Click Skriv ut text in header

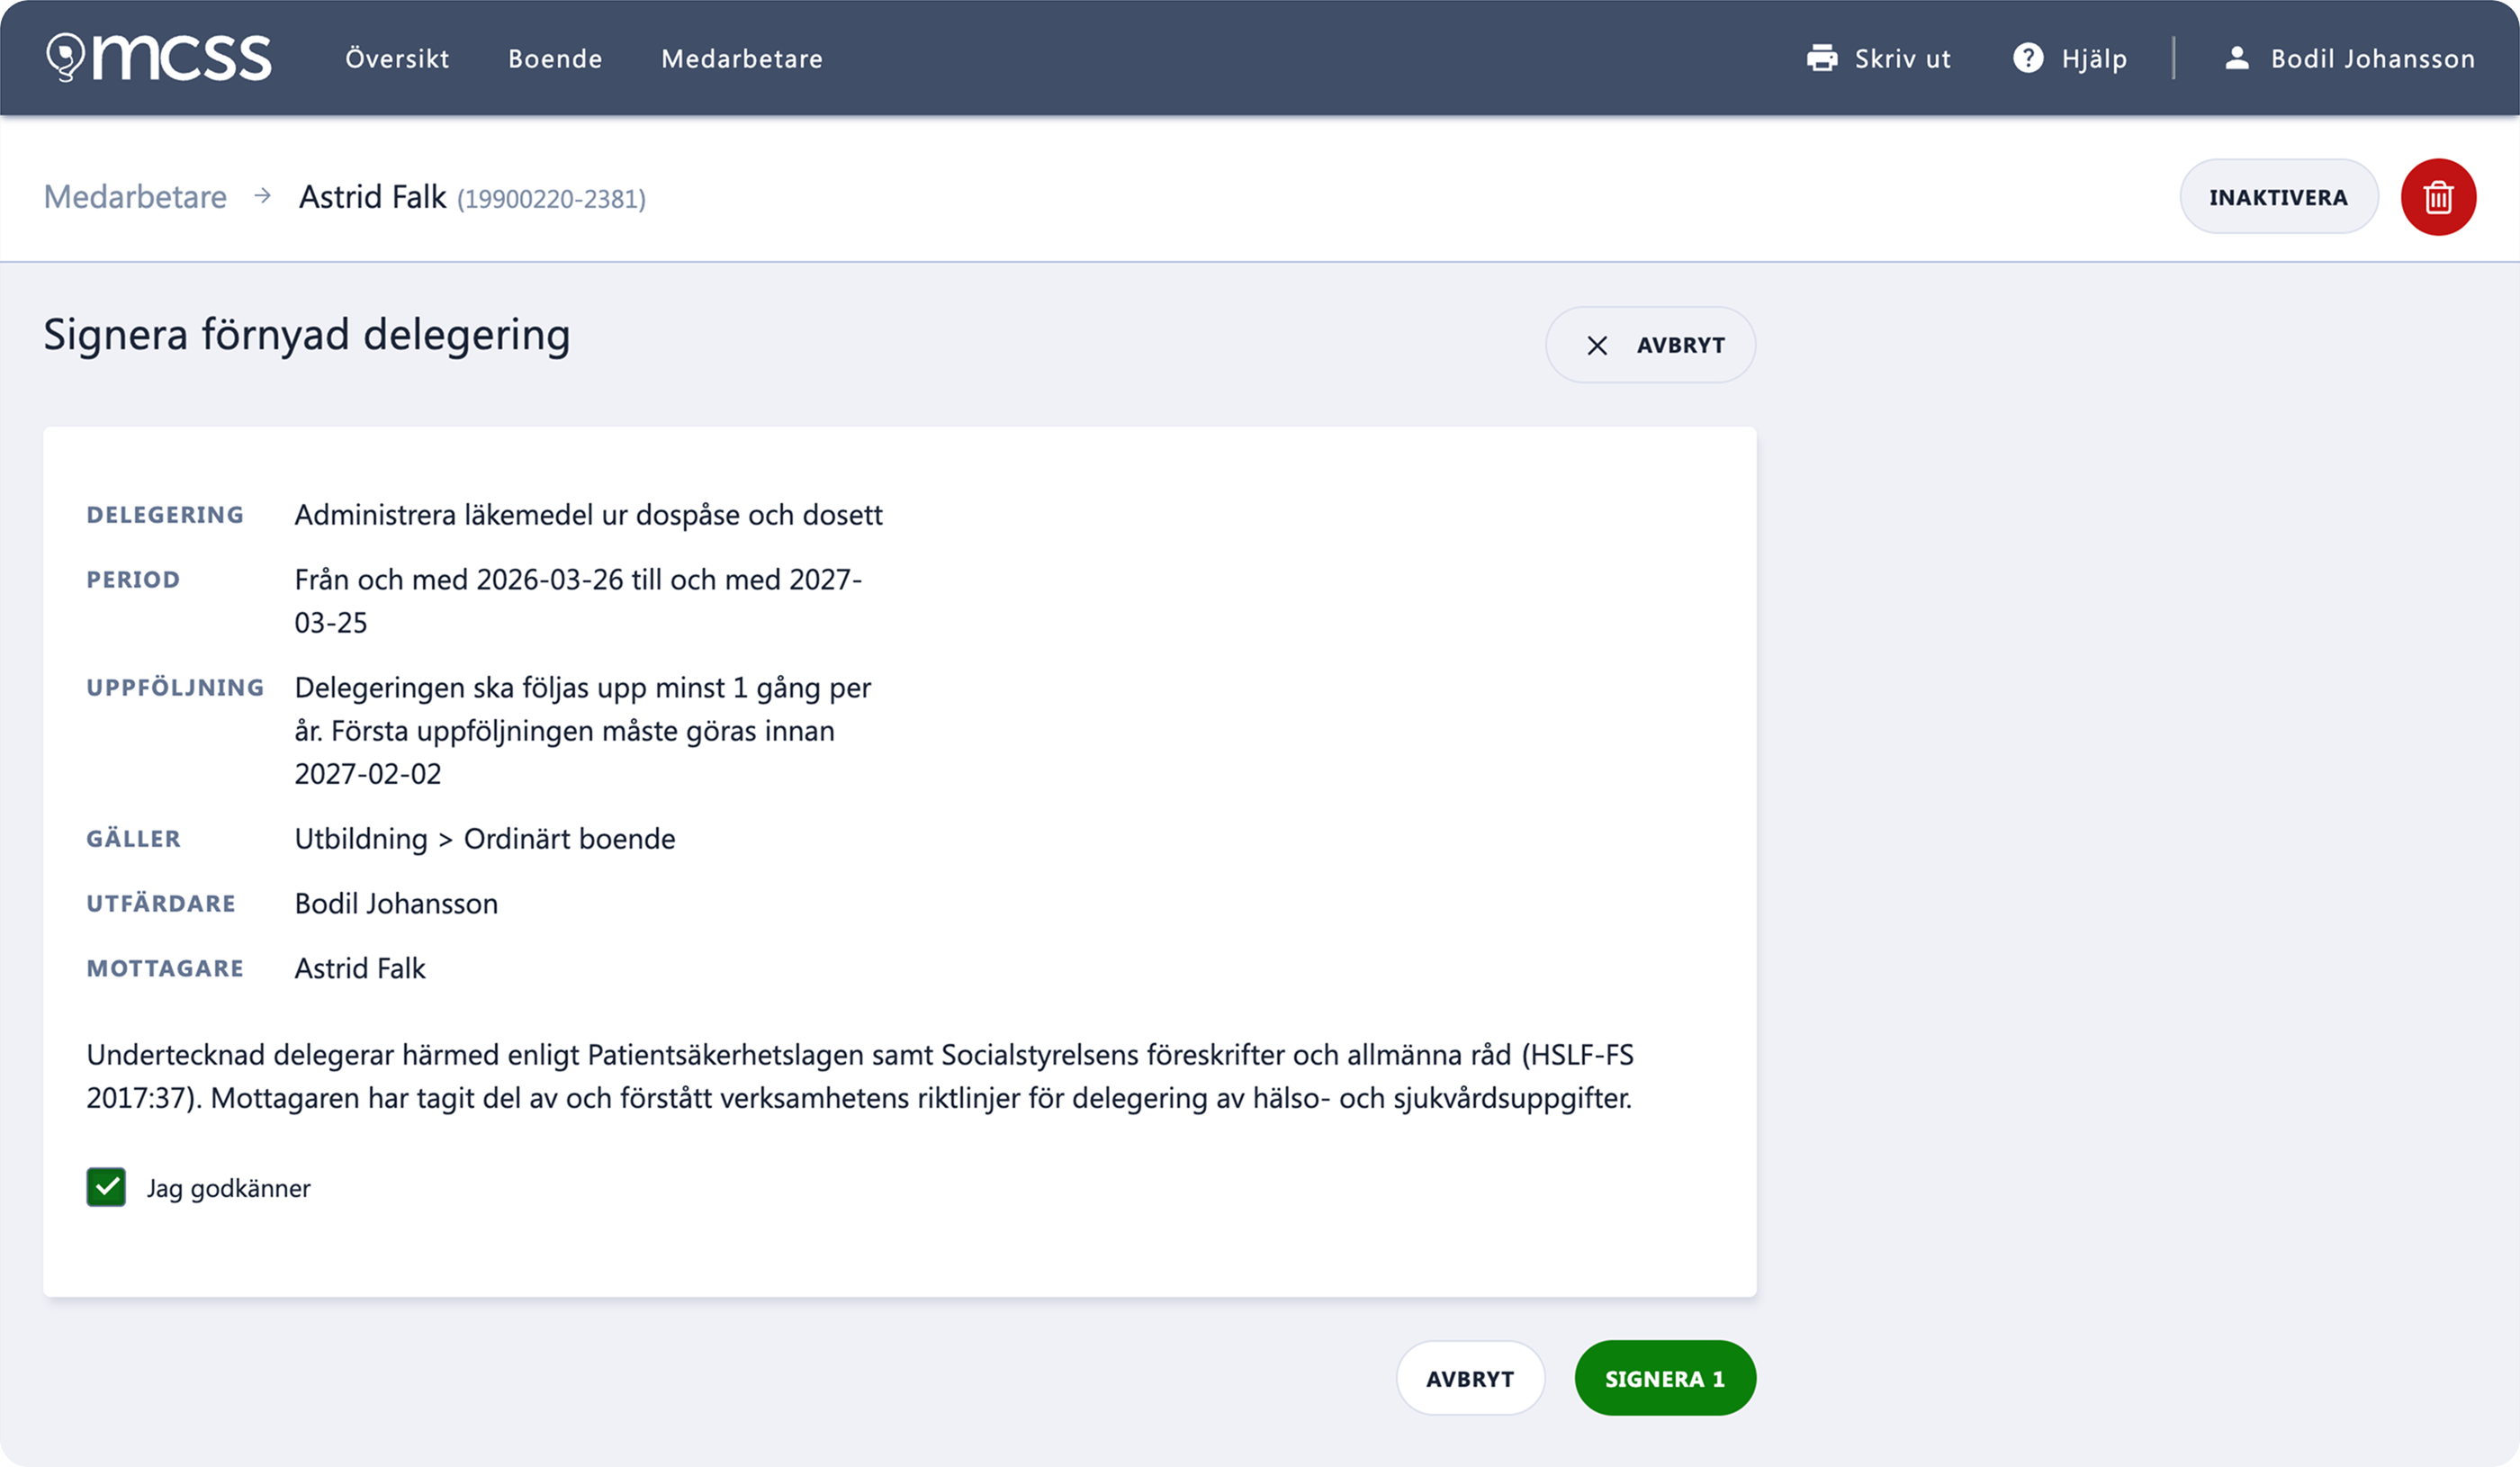pyautogui.click(x=1902, y=58)
